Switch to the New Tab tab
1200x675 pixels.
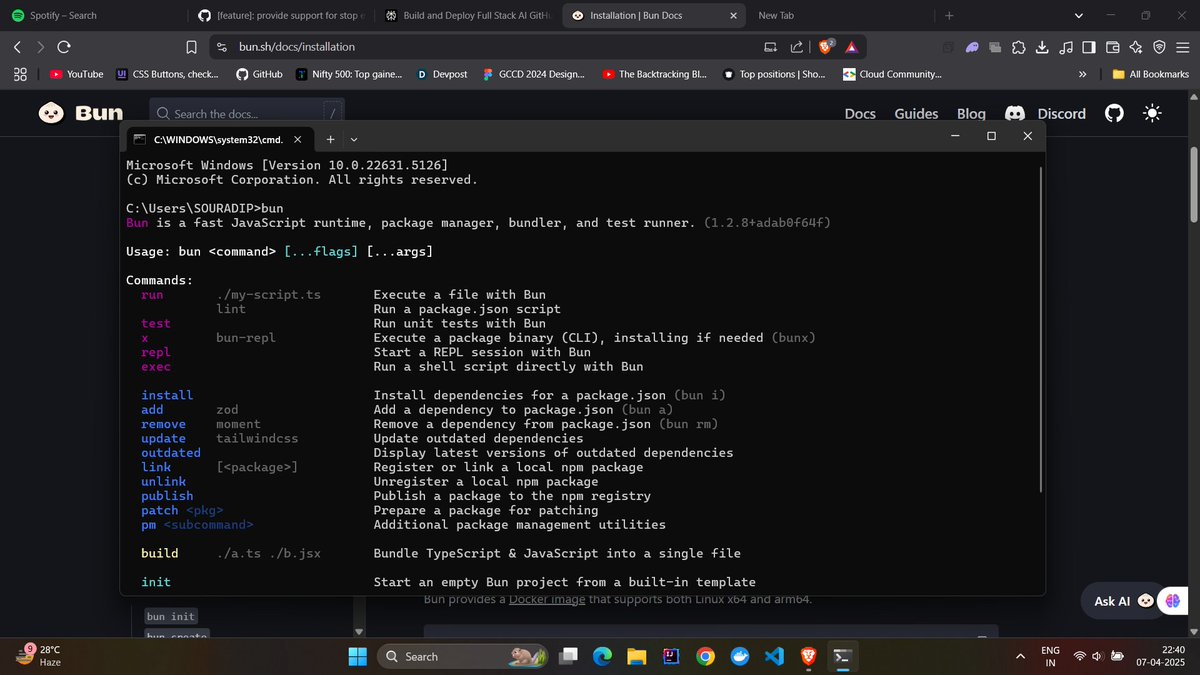840,16
